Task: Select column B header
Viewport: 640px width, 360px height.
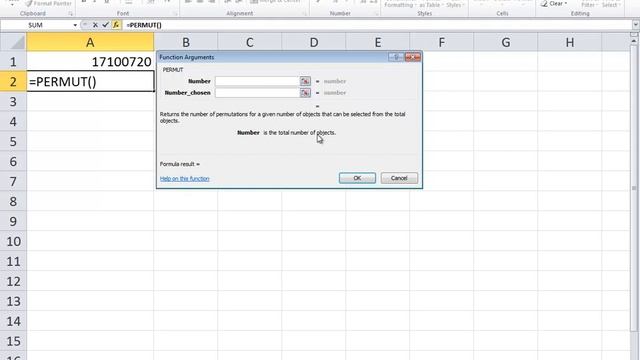Action: point(186,42)
